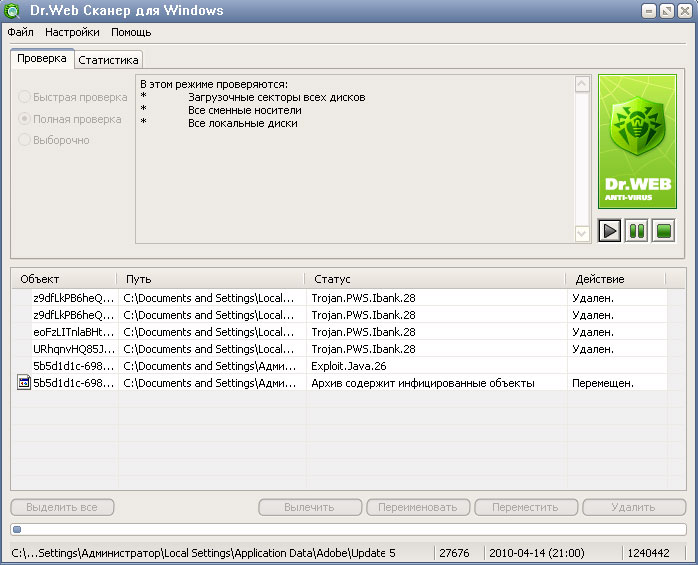The image size is (698, 565).
Task: Click 'Все сменные носители' line
Action: (244, 110)
